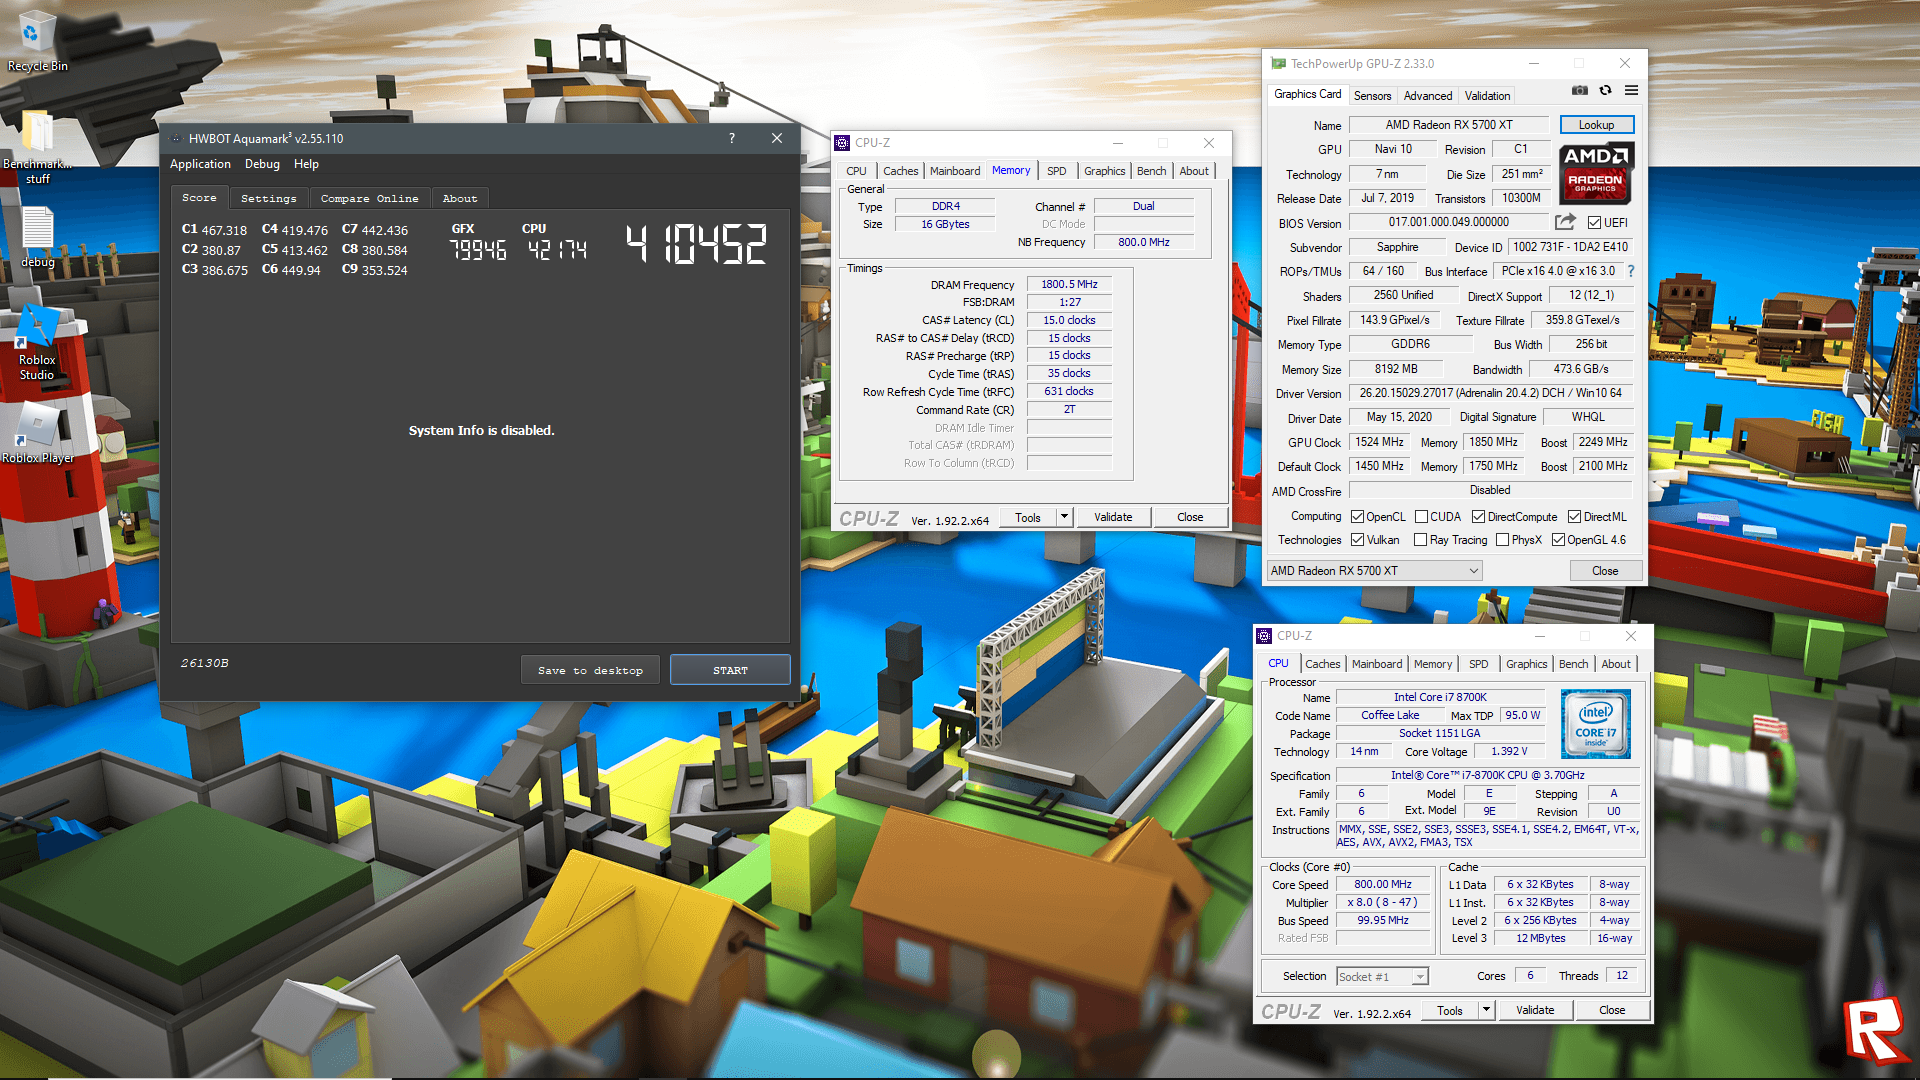The image size is (1920, 1080).
Task: Open Mainboard tab in CPU-Z Memory window
Action: point(955,171)
